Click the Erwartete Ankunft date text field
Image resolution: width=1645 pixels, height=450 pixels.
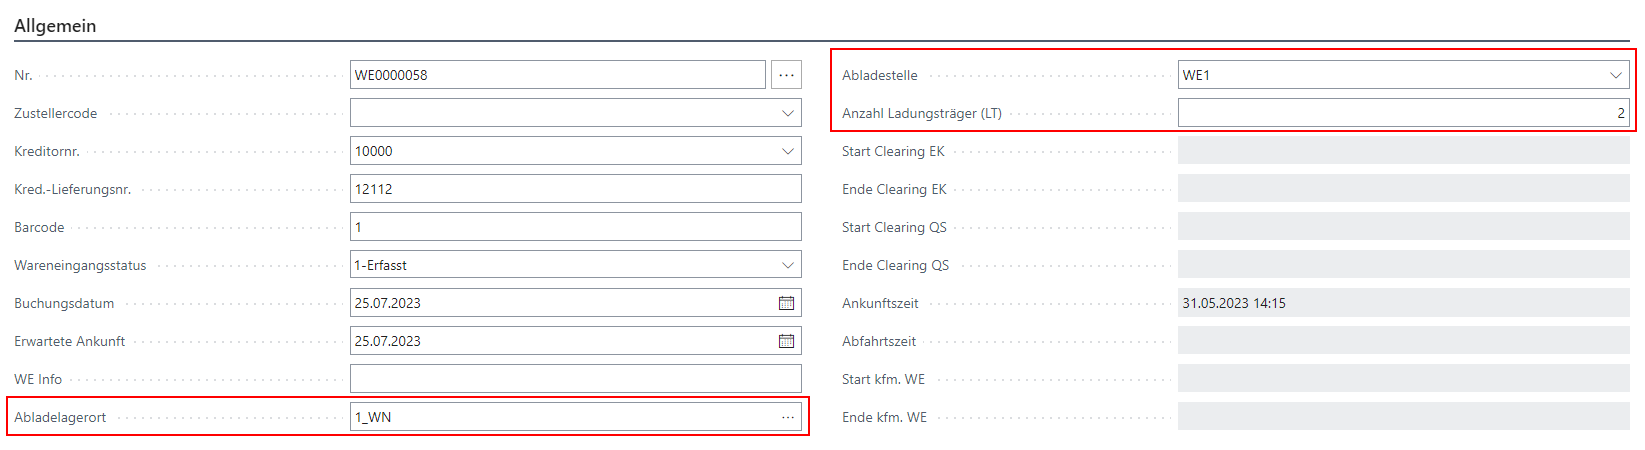pyautogui.click(x=560, y=341)
